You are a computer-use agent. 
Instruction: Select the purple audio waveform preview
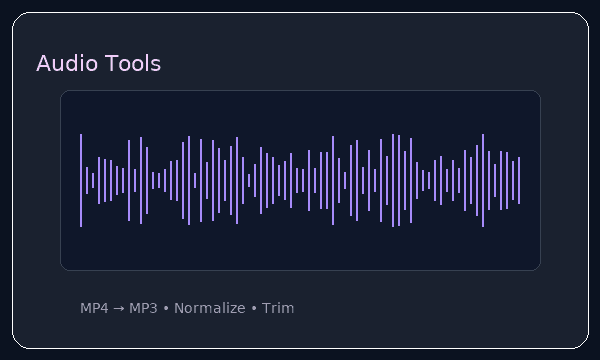pos(300,180)
